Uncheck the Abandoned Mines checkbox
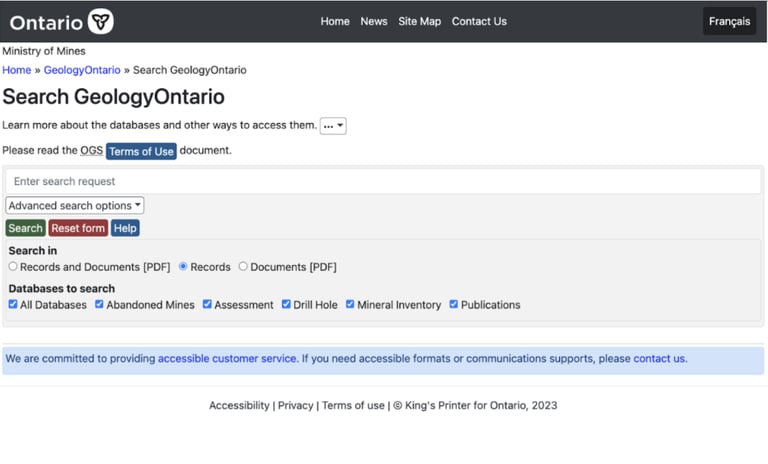 pyautogui.click(x=99, y=304)
